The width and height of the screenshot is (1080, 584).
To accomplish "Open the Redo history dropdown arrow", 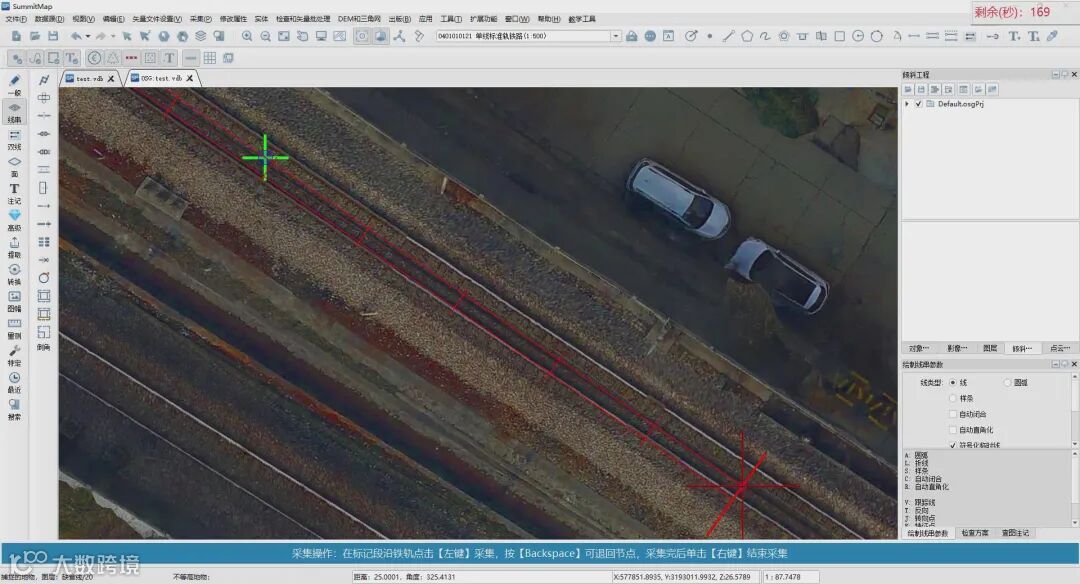I will coord(113,36).
